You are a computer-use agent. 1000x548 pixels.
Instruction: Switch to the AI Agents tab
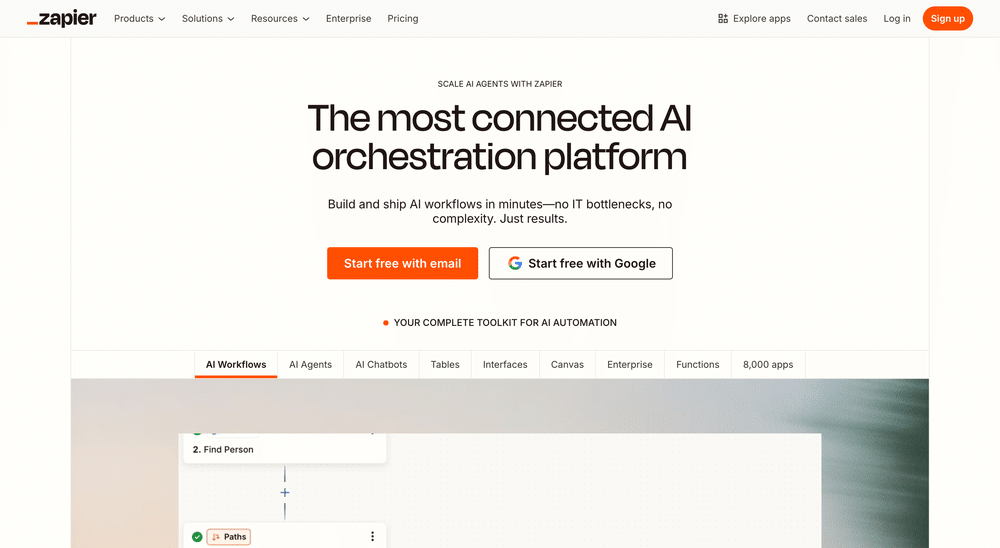coord(311,364)
